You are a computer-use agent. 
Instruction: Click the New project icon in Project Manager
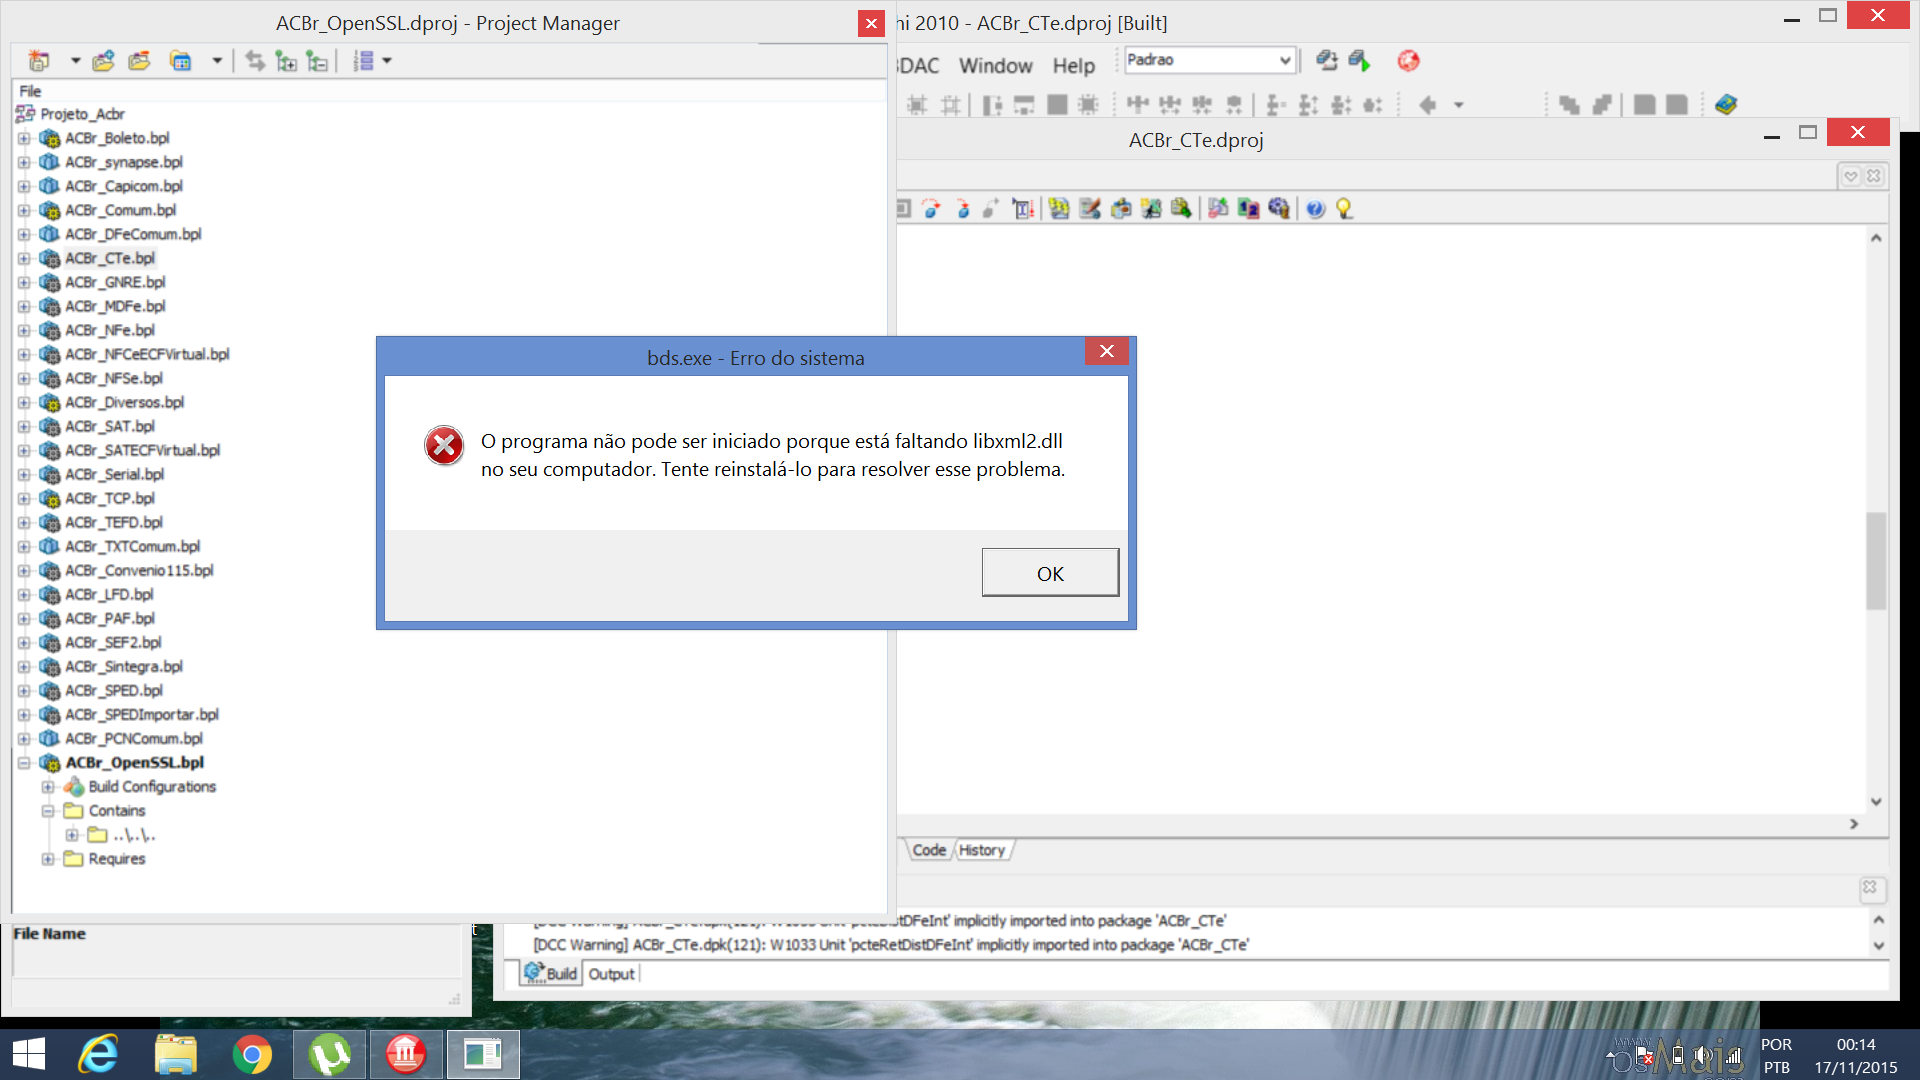point(39,61)
